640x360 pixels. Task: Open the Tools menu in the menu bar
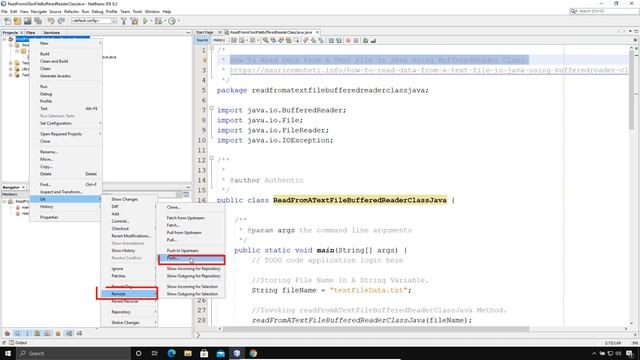[138, 11]
